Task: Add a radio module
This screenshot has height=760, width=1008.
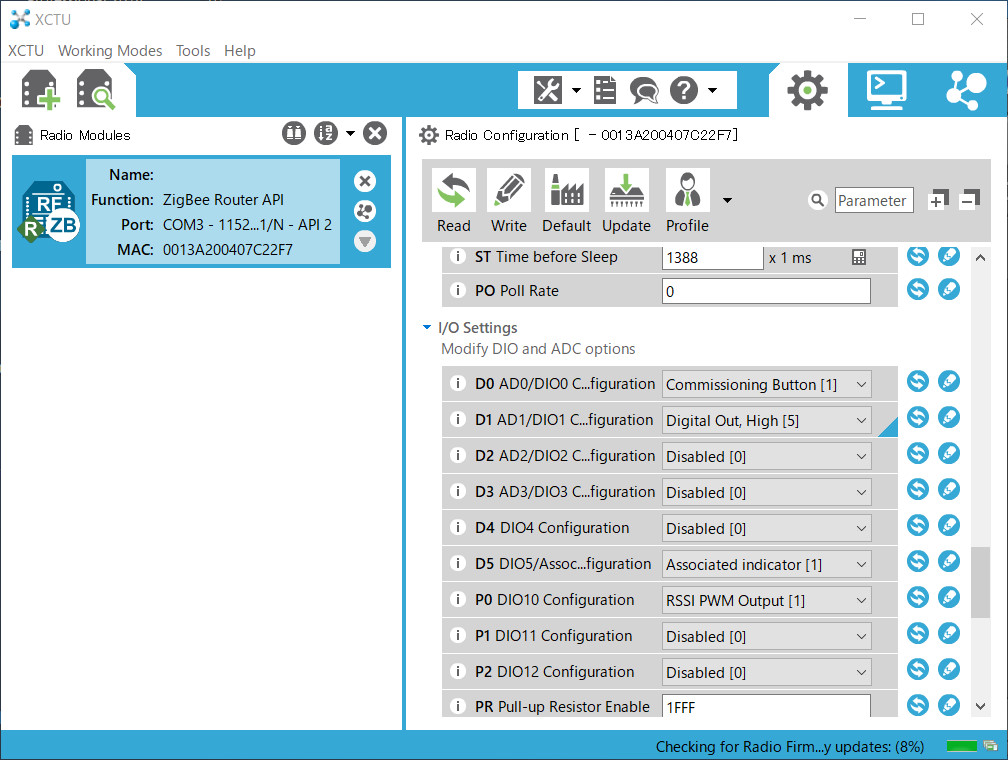Action: [40, 89]
